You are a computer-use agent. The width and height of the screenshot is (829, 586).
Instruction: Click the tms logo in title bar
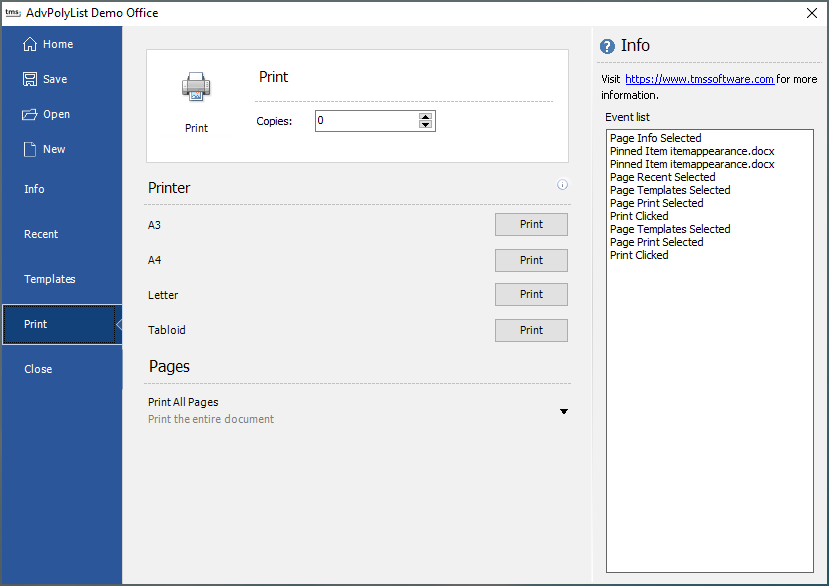[13, 13]
